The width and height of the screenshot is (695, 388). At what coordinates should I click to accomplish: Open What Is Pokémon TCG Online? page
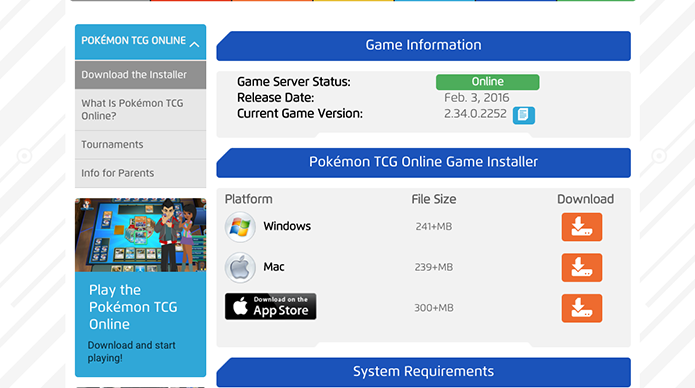(x=141, y=110)
